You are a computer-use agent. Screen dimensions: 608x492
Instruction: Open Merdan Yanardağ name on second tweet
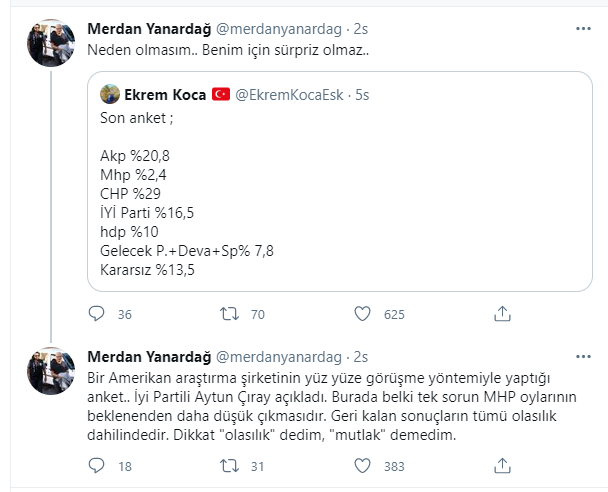point(149,357)
